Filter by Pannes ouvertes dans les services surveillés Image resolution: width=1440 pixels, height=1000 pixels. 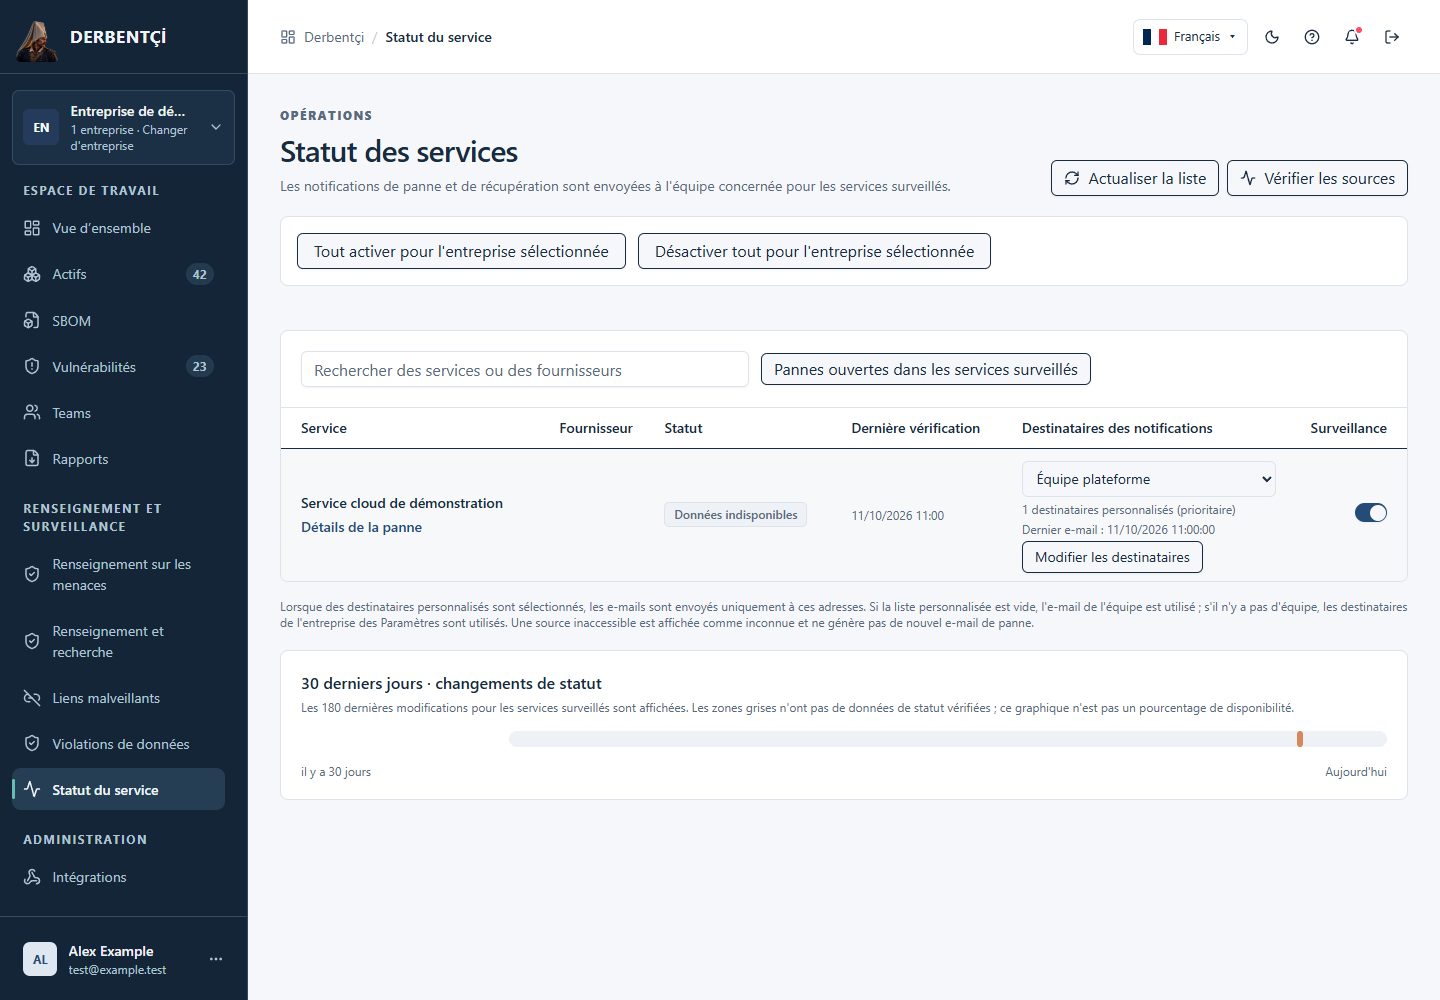pos(926,369)
